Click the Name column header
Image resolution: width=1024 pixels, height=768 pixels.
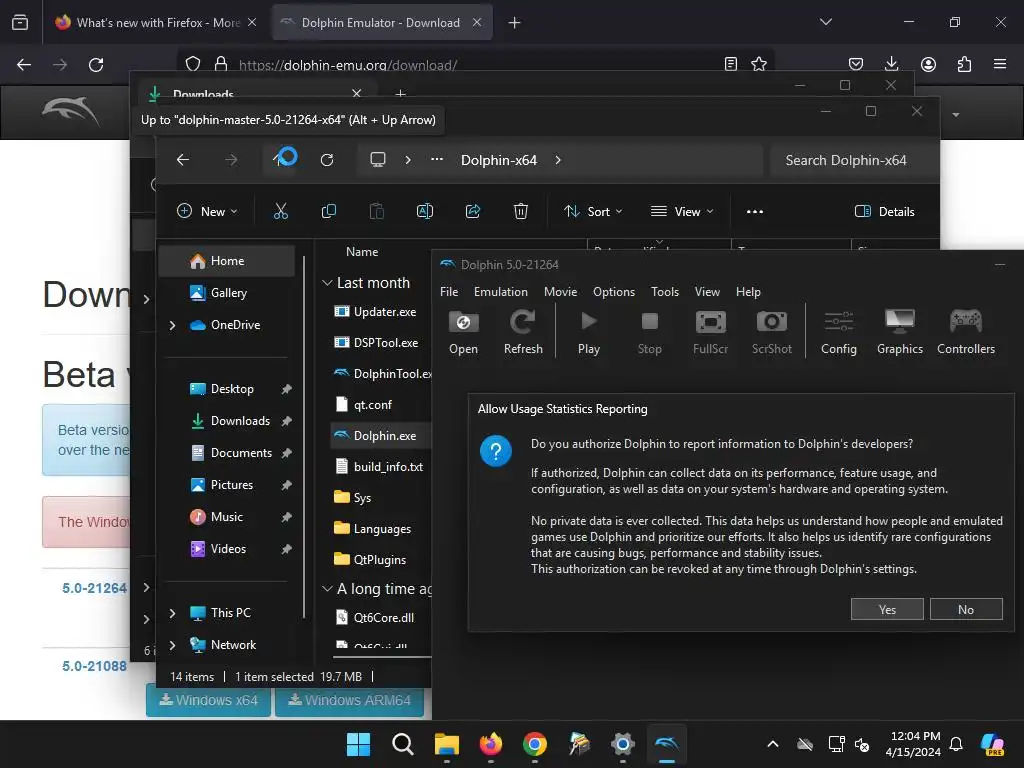pos(362,251)
